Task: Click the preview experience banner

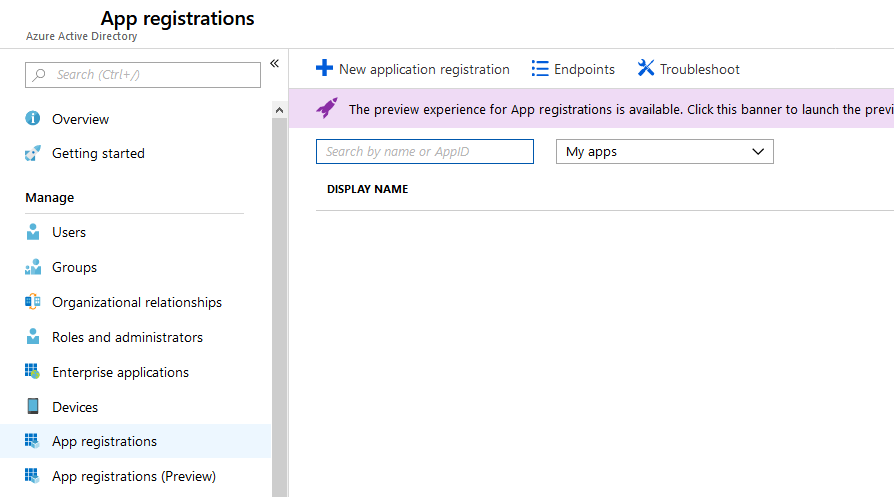Action: [600, 109]
